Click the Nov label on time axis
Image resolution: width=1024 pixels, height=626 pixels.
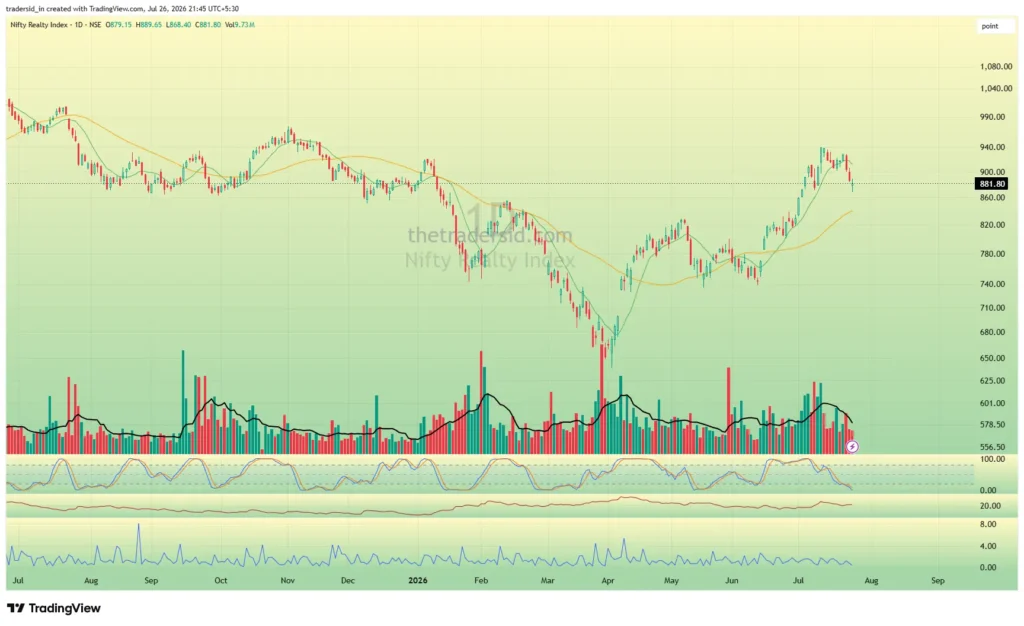pos(287,580)
